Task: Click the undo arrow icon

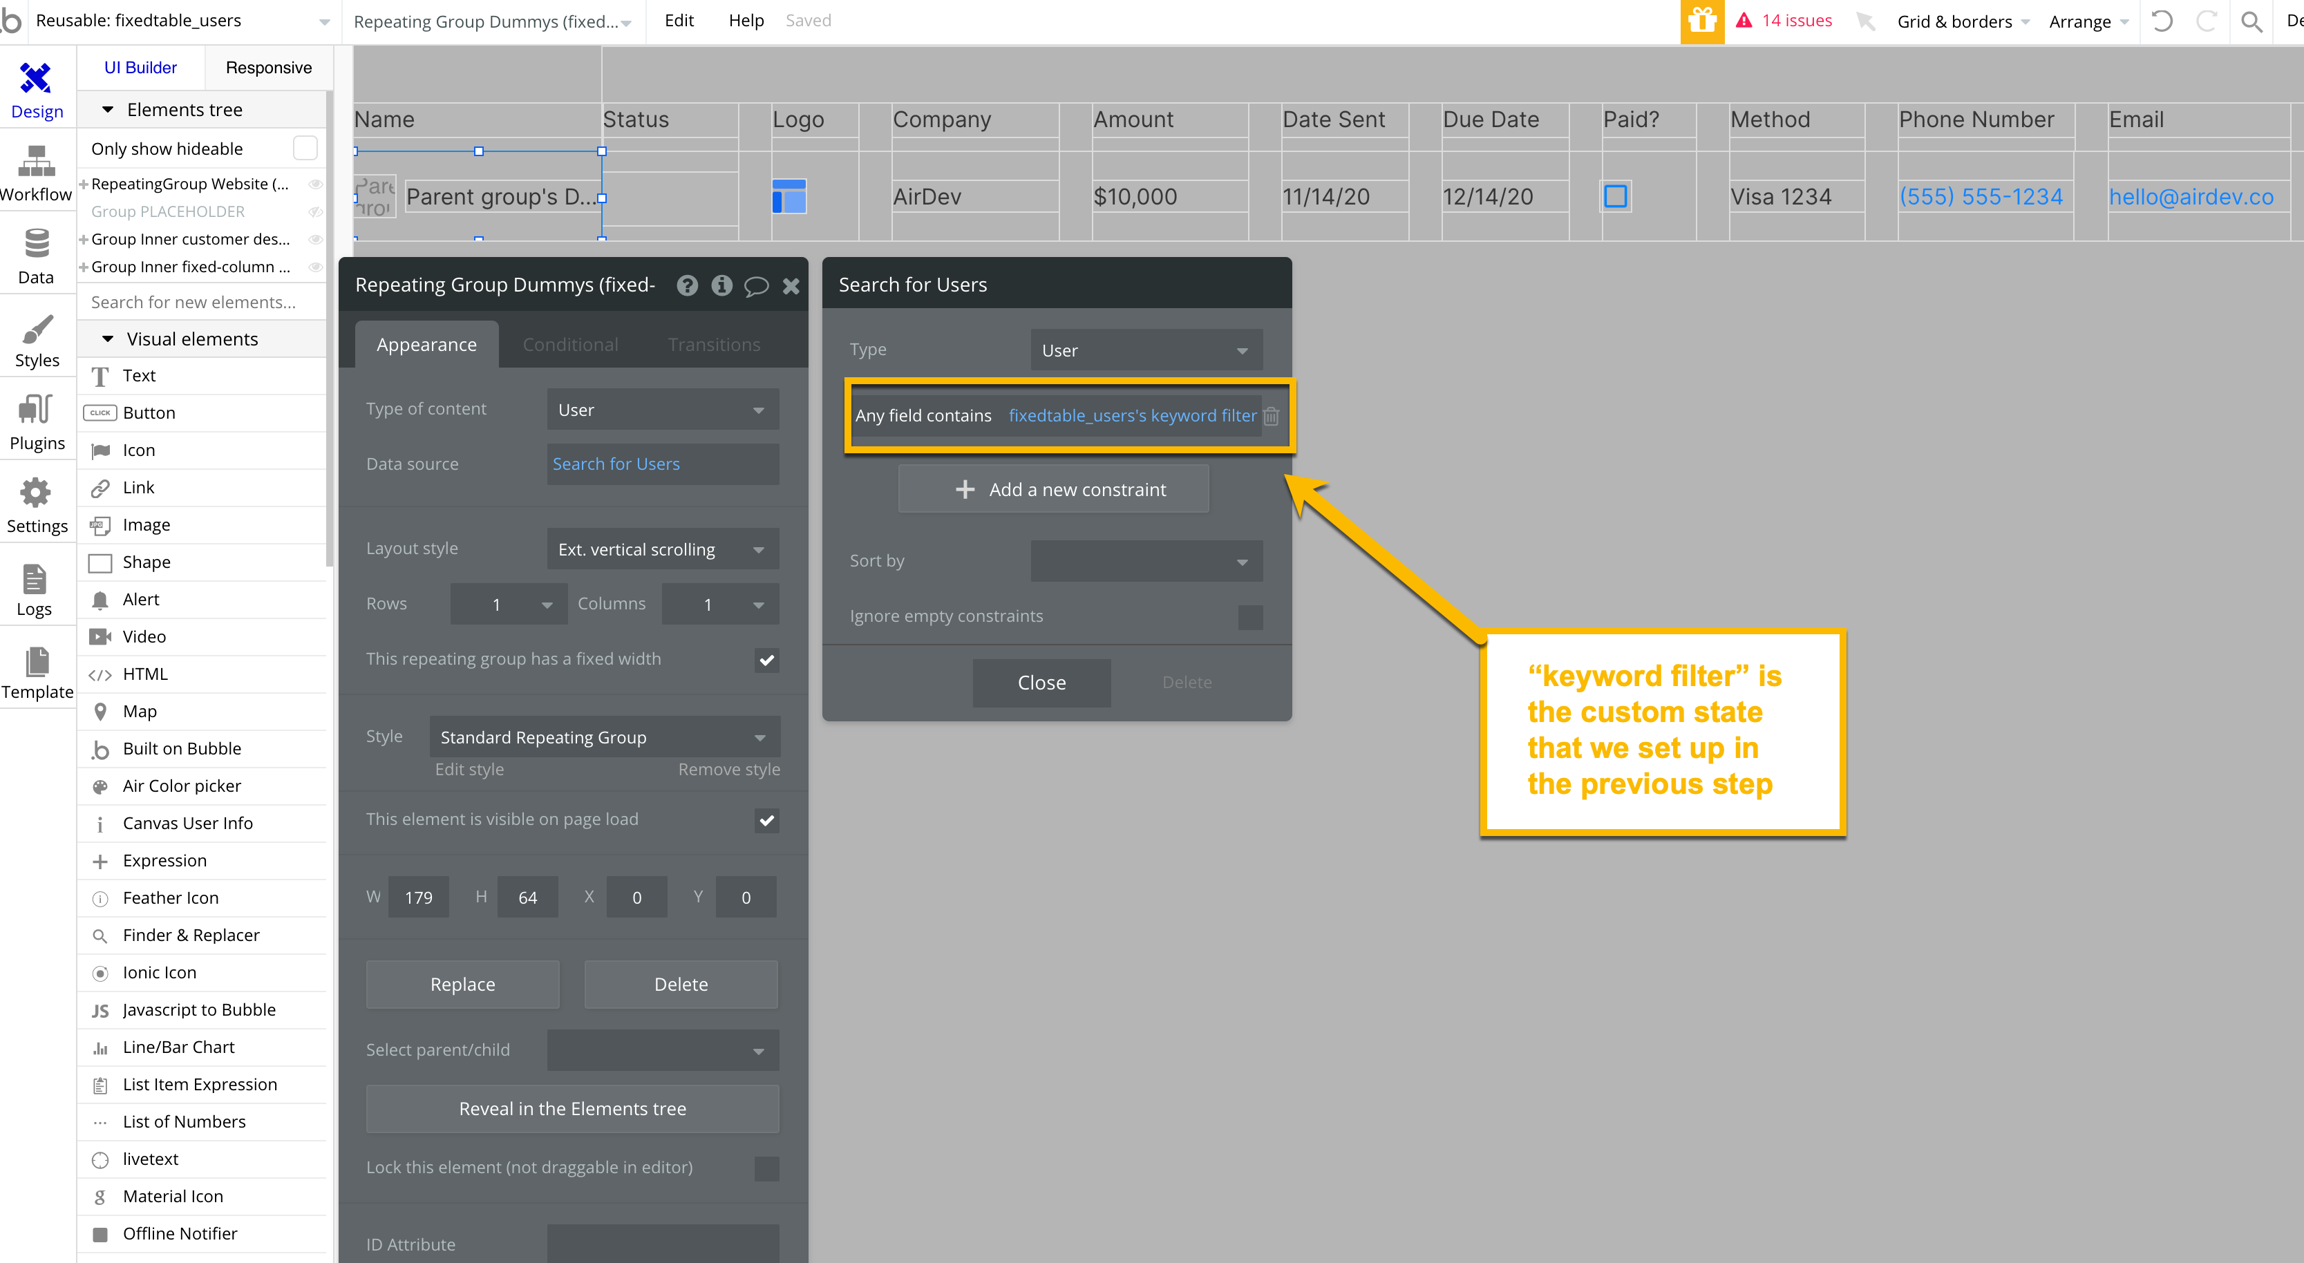Action: (2162, 21)
